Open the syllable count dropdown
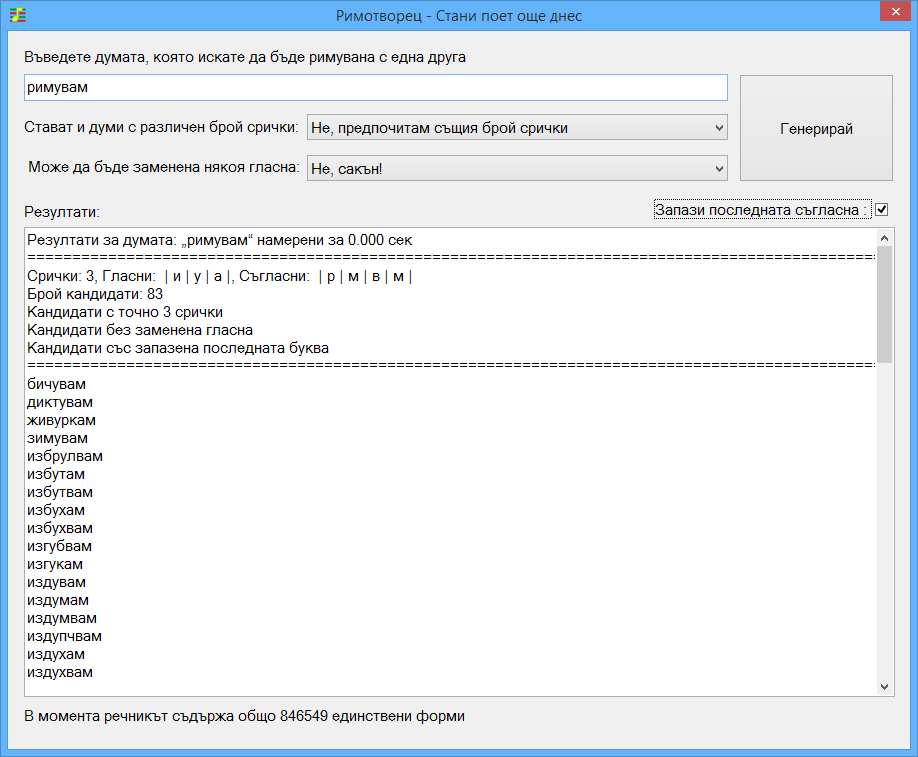The height and width of the screenshot is (757, 918). point(517,128)
